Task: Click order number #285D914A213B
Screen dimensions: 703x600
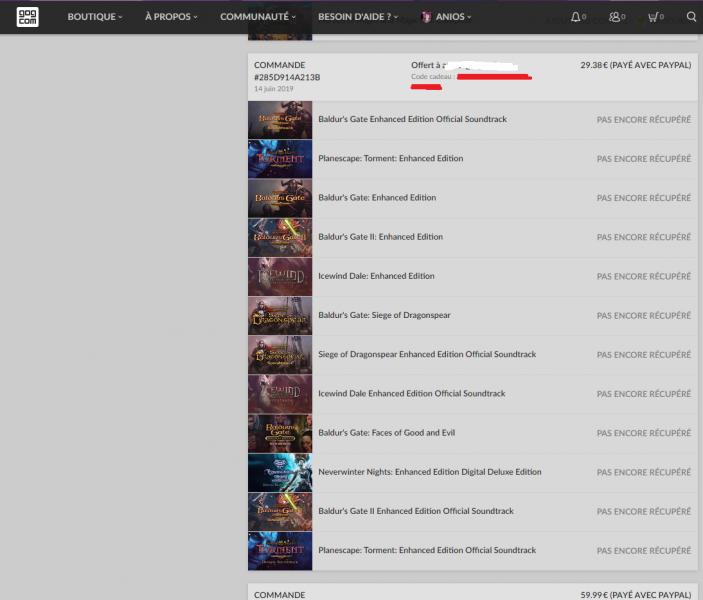Action: point(287,77)
